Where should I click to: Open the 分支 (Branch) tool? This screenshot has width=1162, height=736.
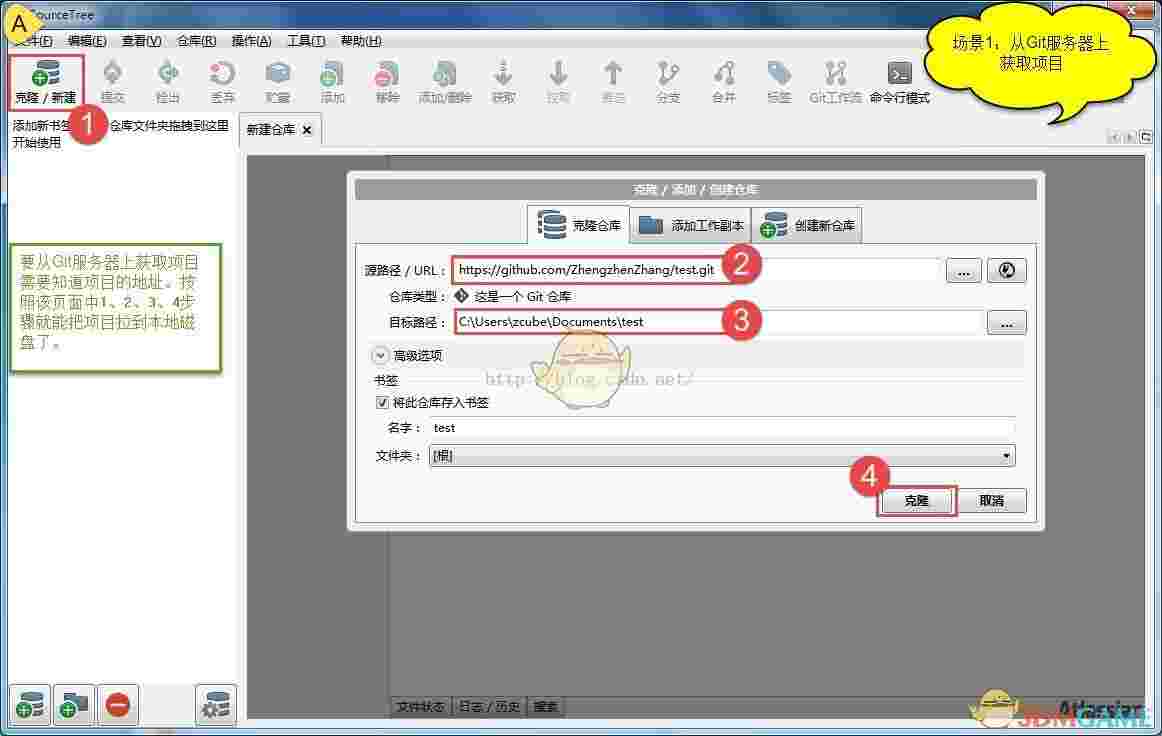pyautogui.click(x=668, y=80)
